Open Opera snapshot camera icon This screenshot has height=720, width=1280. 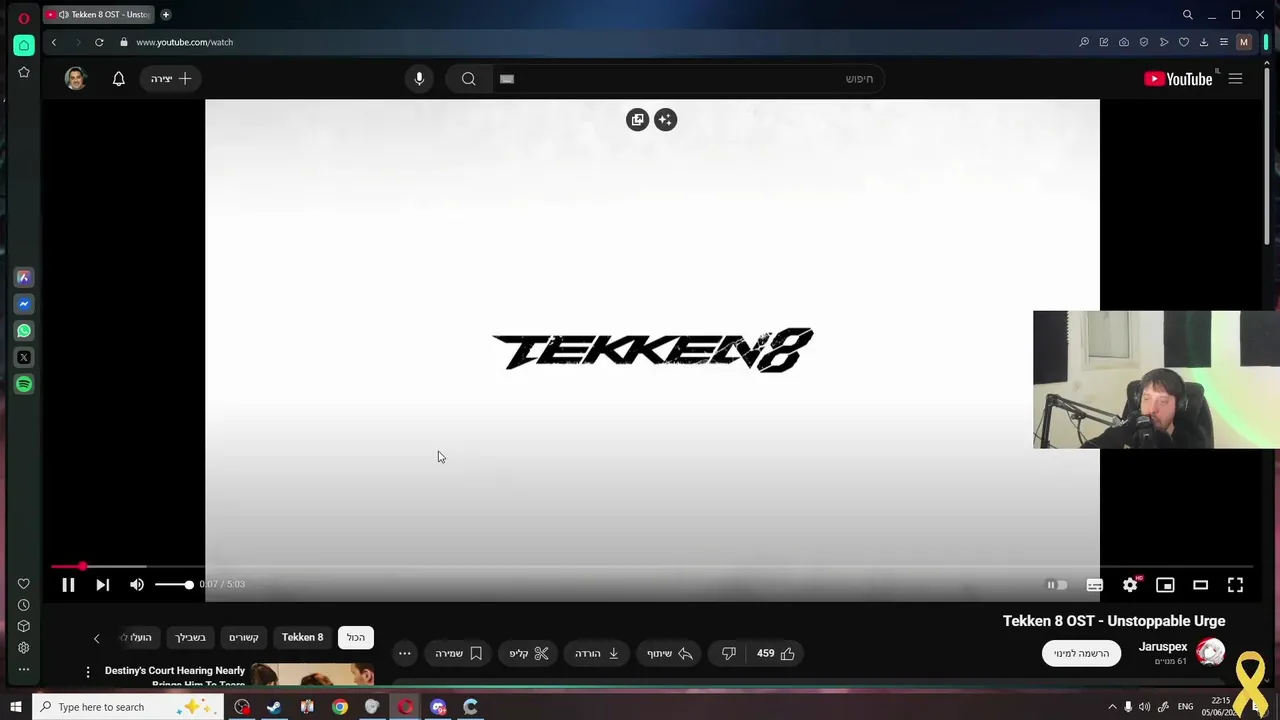[x=1124, y=42]
